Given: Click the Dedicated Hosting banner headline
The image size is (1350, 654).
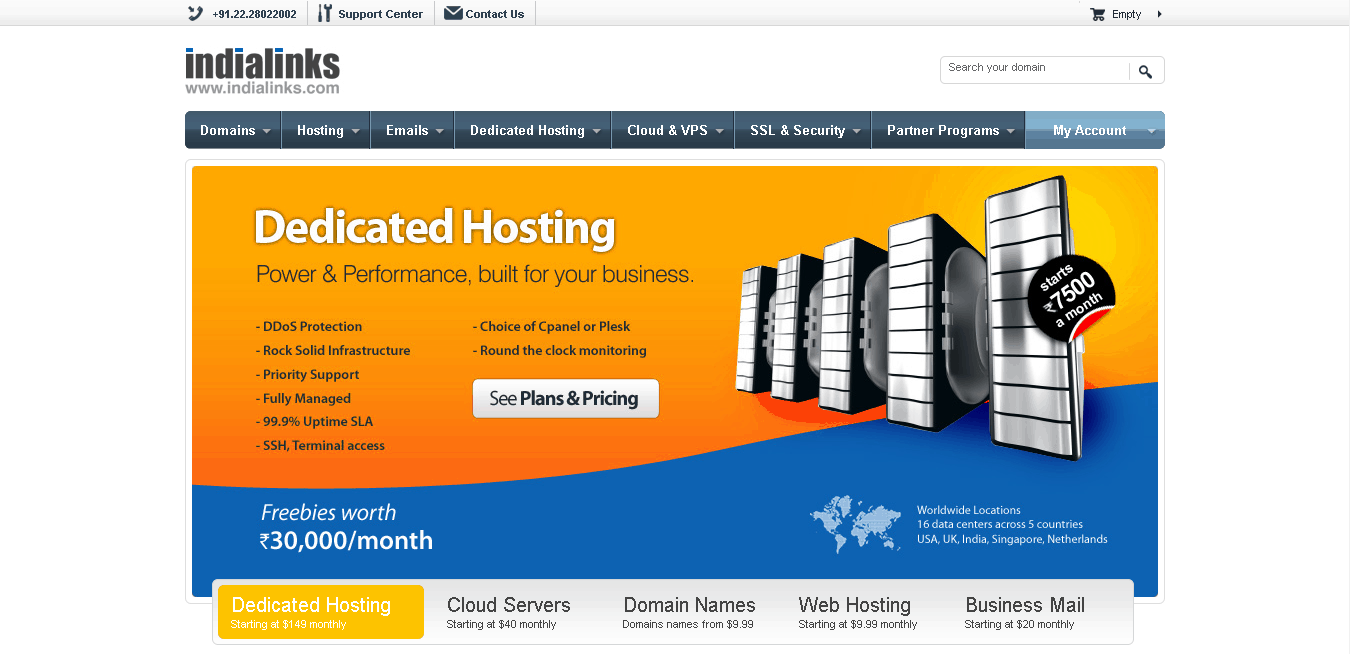Looking at the screenshot, I should coord(434,227).
